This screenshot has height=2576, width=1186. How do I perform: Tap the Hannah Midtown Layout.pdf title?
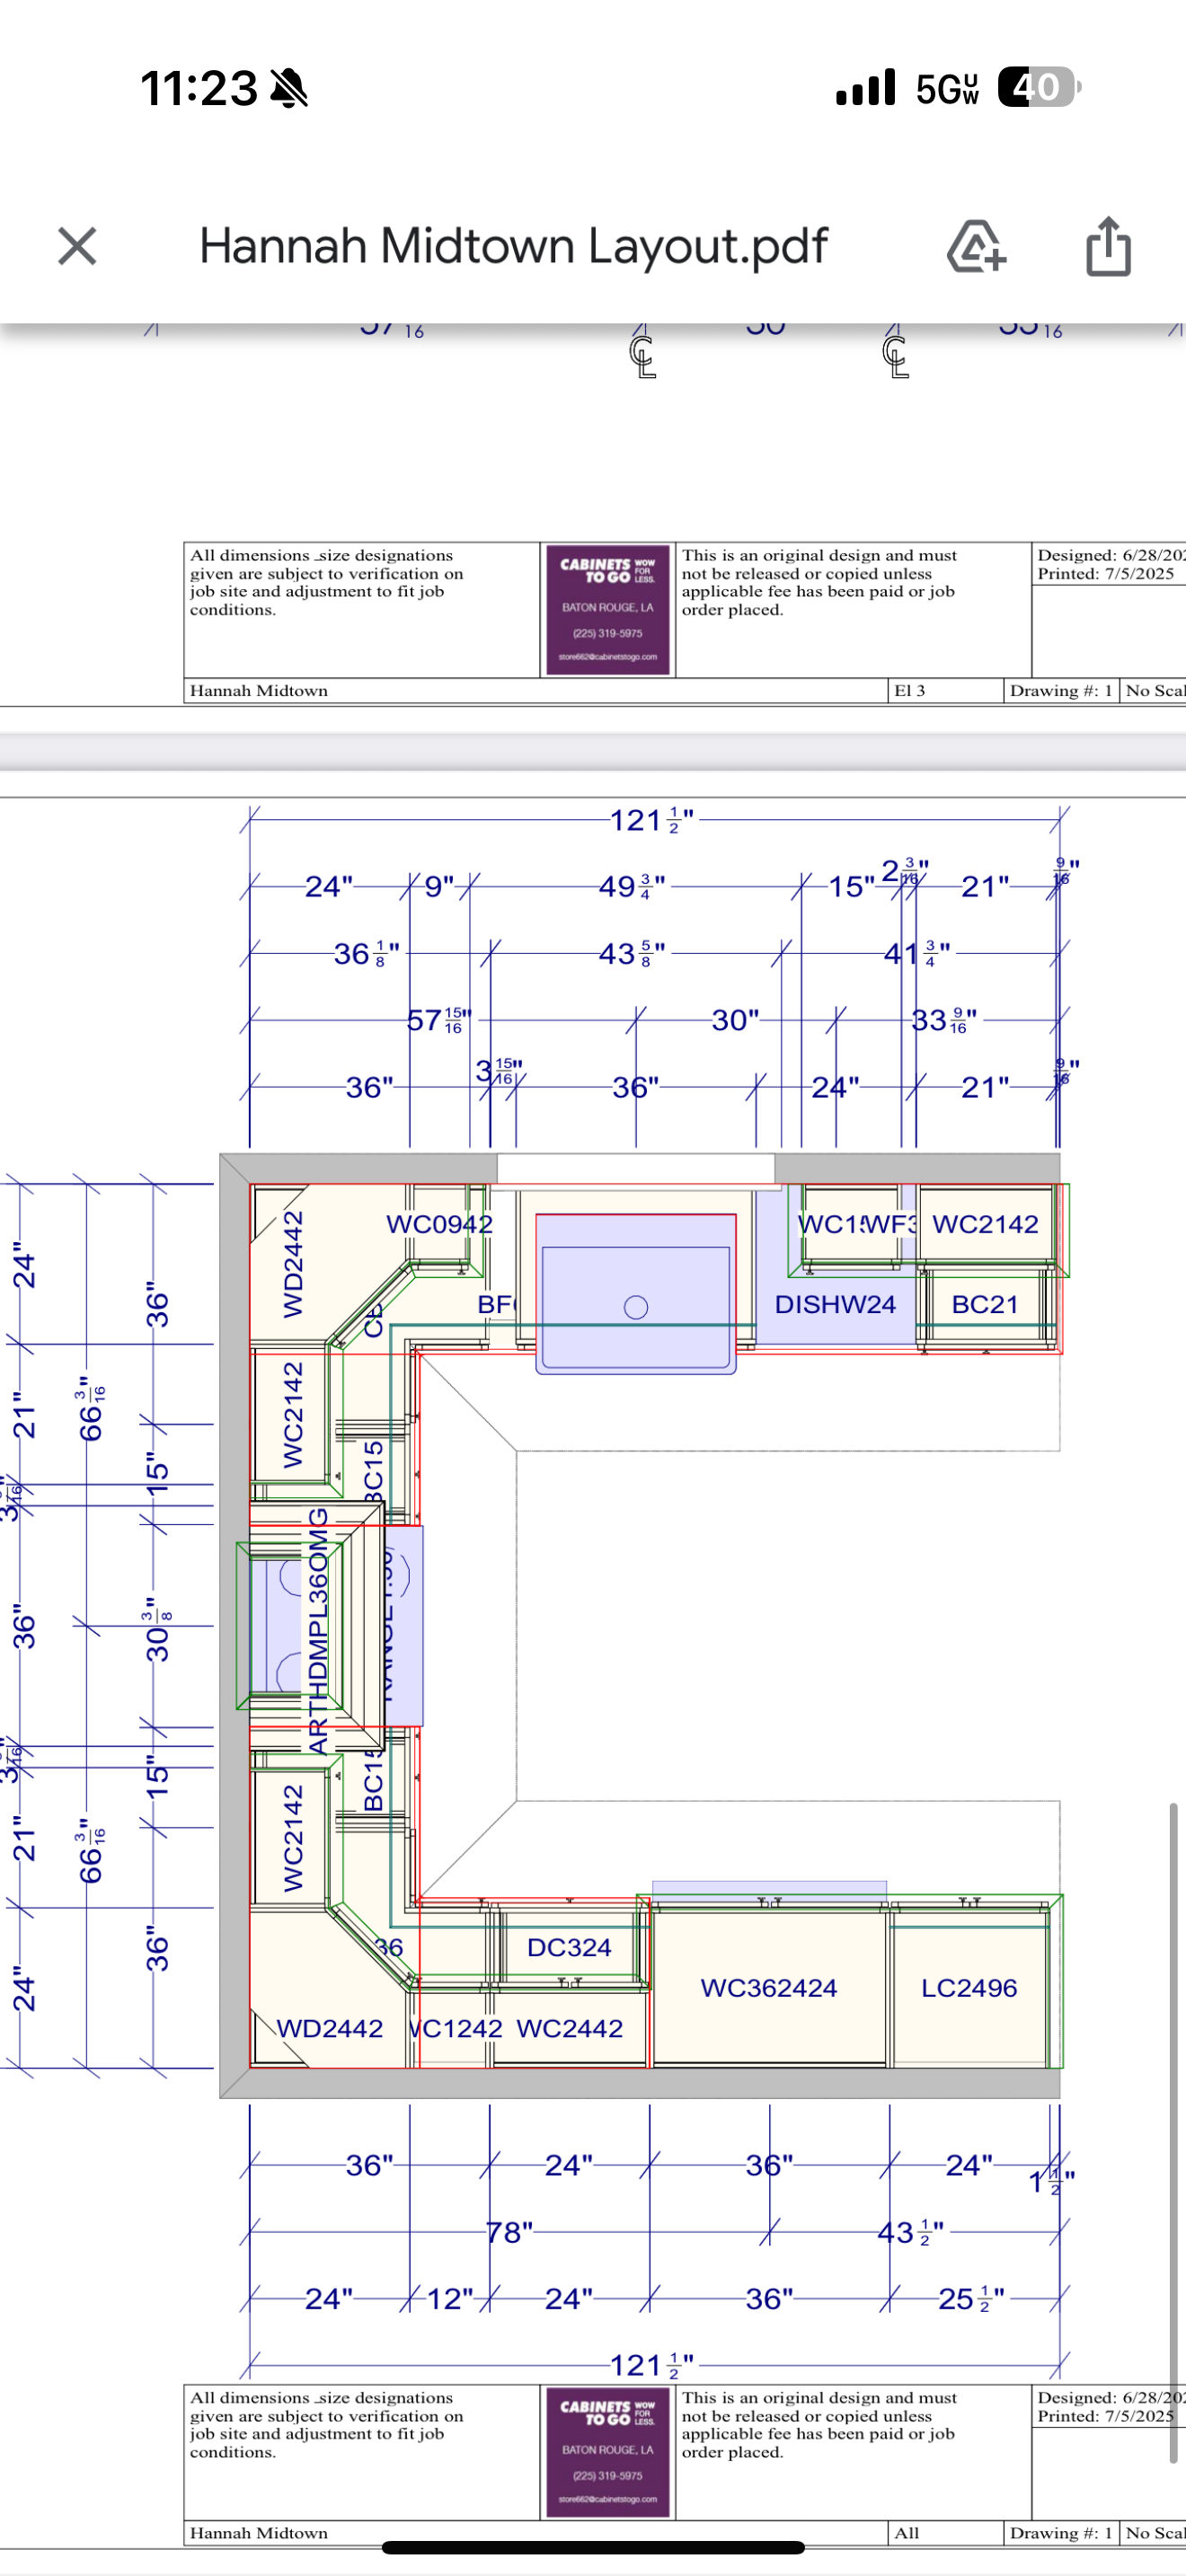click(x=513, y=246)
